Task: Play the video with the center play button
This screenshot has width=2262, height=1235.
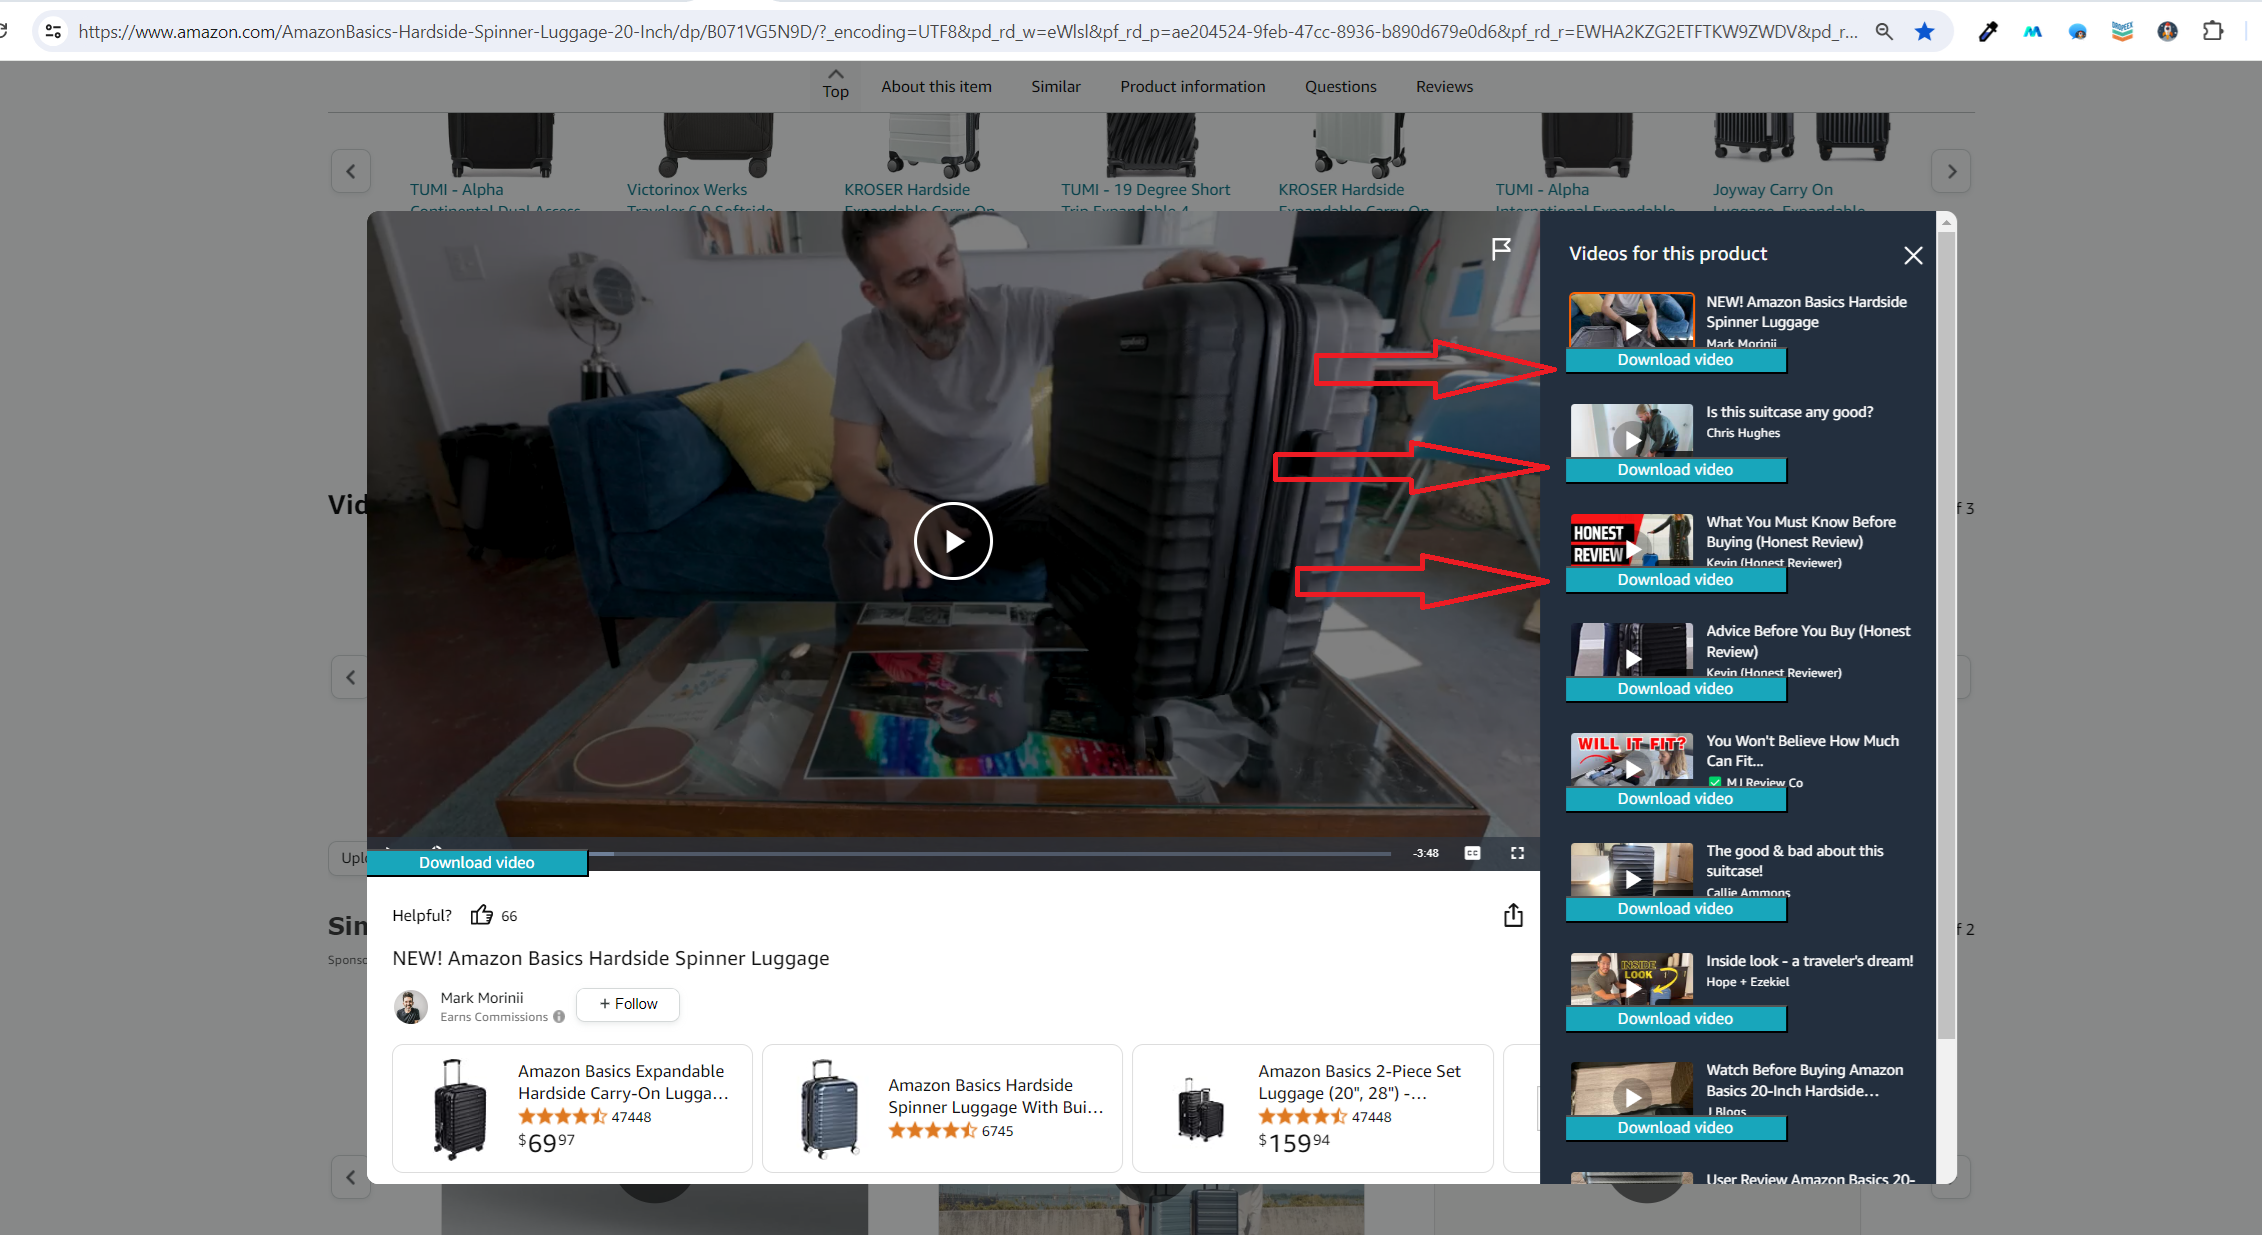Action: pos(953,541)
